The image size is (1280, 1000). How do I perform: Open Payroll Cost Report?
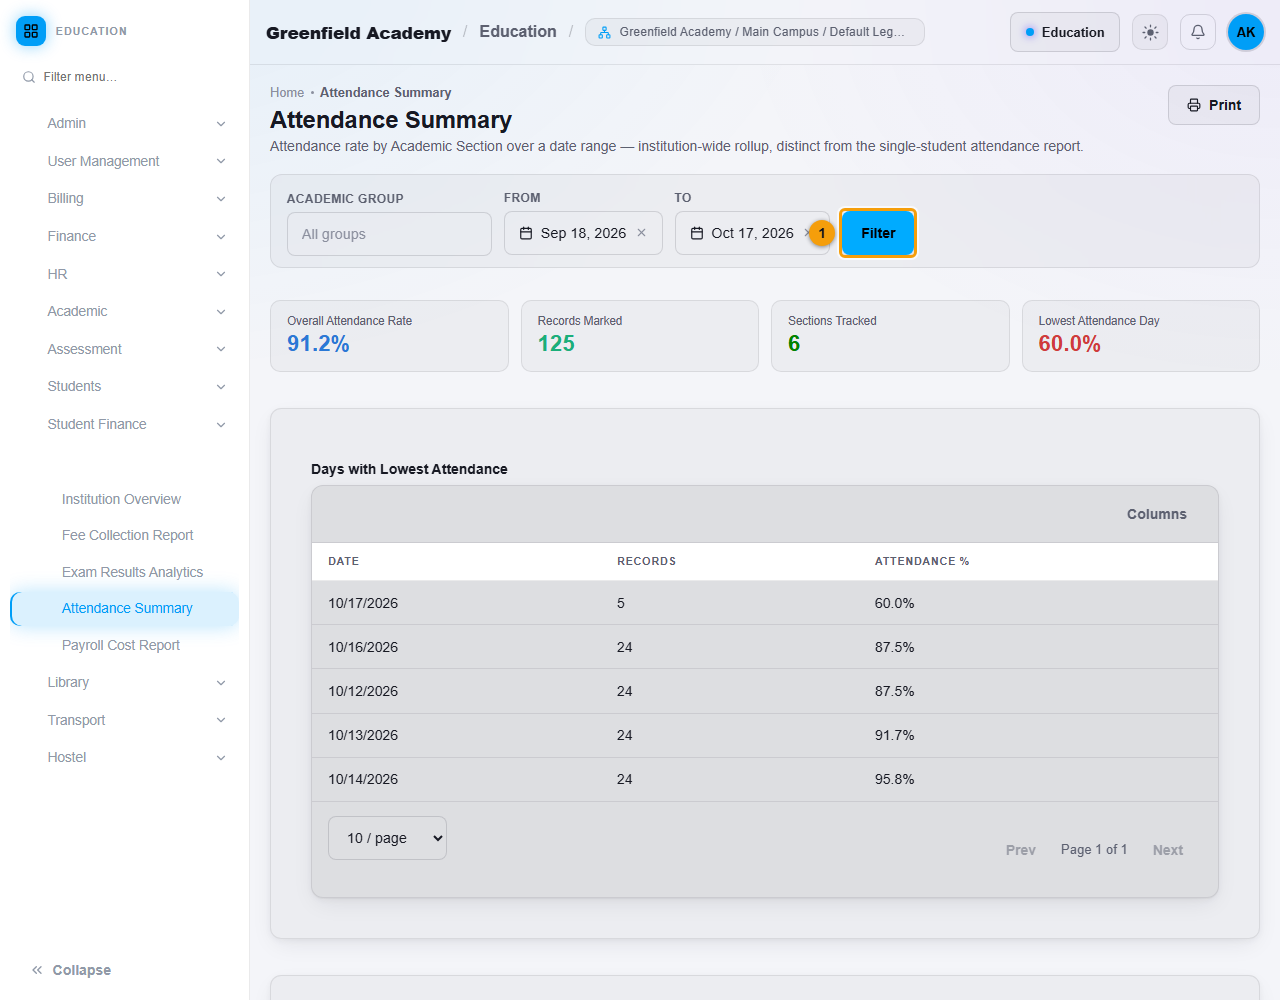[x=121, y=645]
